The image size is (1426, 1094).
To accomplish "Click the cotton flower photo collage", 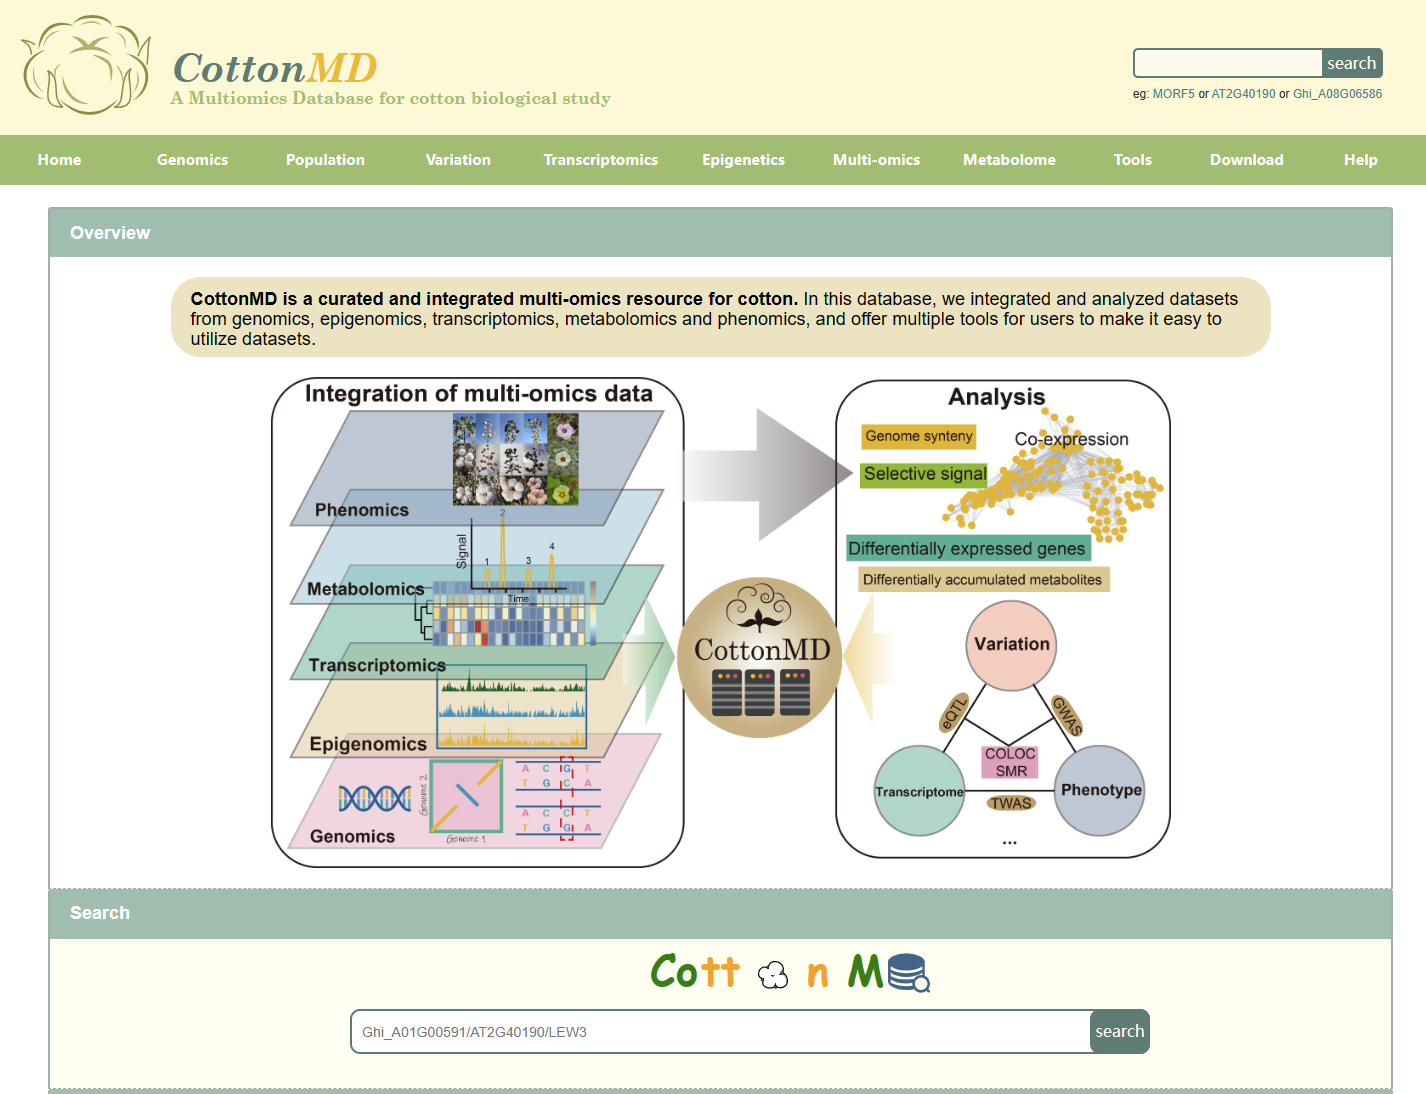I will (516, 459).
